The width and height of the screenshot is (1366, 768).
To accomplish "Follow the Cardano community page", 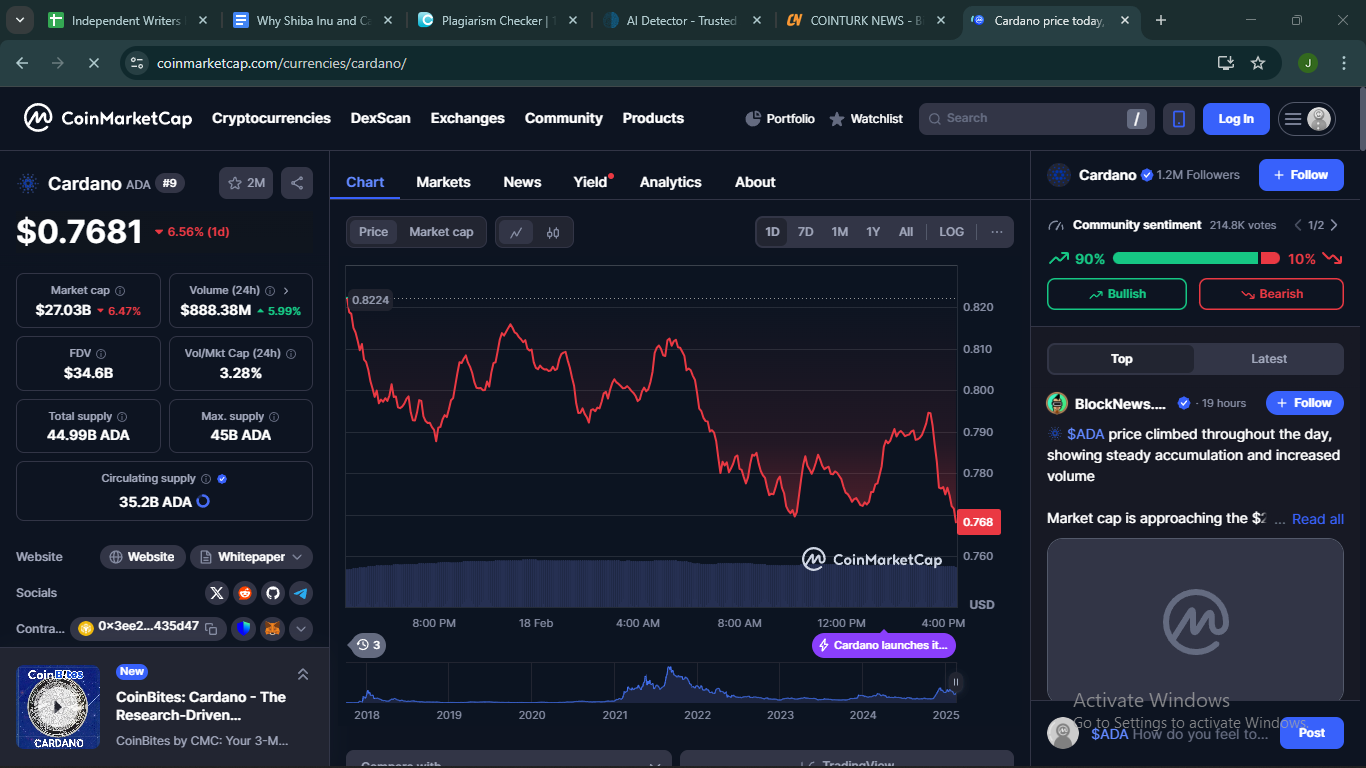I will tap(1301, 175).
